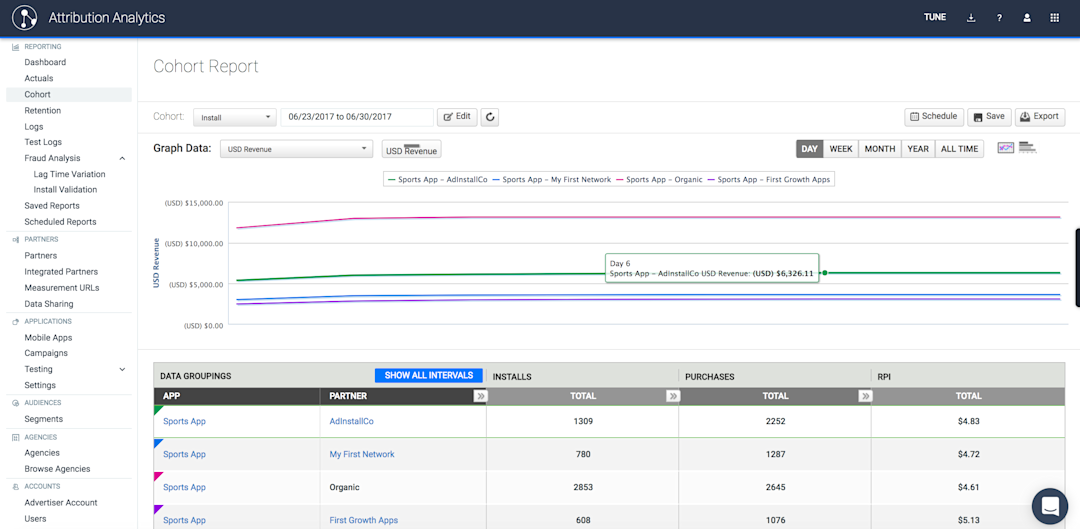Toggle Sports App – First Growth Apps legend
Image resolution: width=1080 pixels, height=529 pixels.
point(769,179)
